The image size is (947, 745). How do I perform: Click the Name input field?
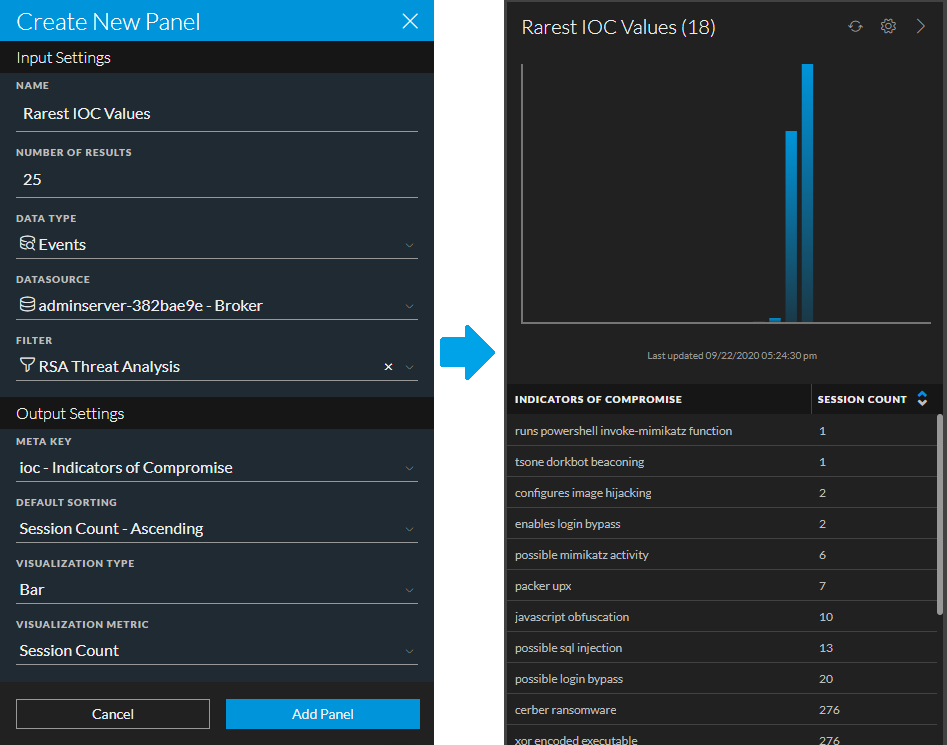[217, 114]
